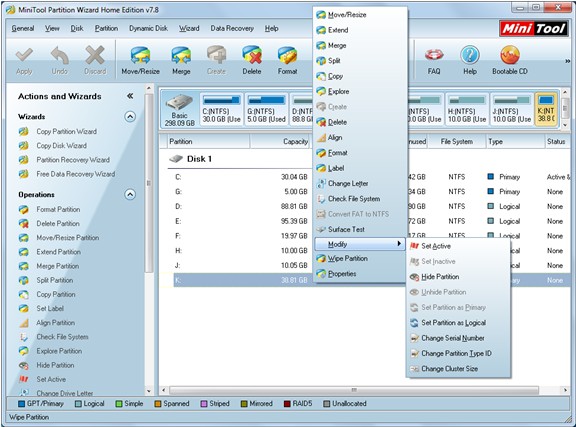
Task: Select Explore in the context menu
Action: 360,92
